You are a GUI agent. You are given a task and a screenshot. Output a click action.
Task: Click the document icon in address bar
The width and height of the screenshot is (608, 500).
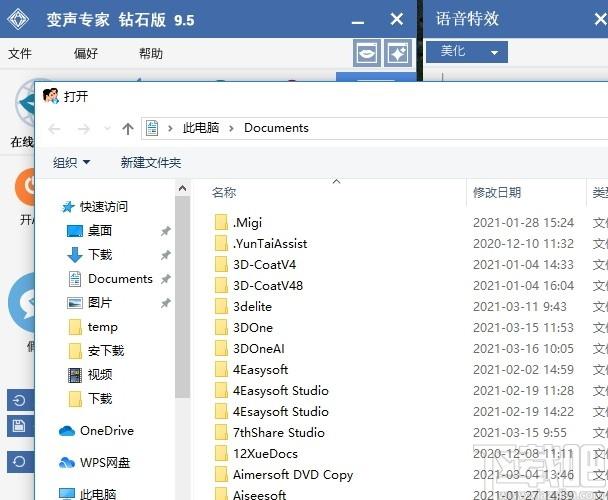pos(152,128)
